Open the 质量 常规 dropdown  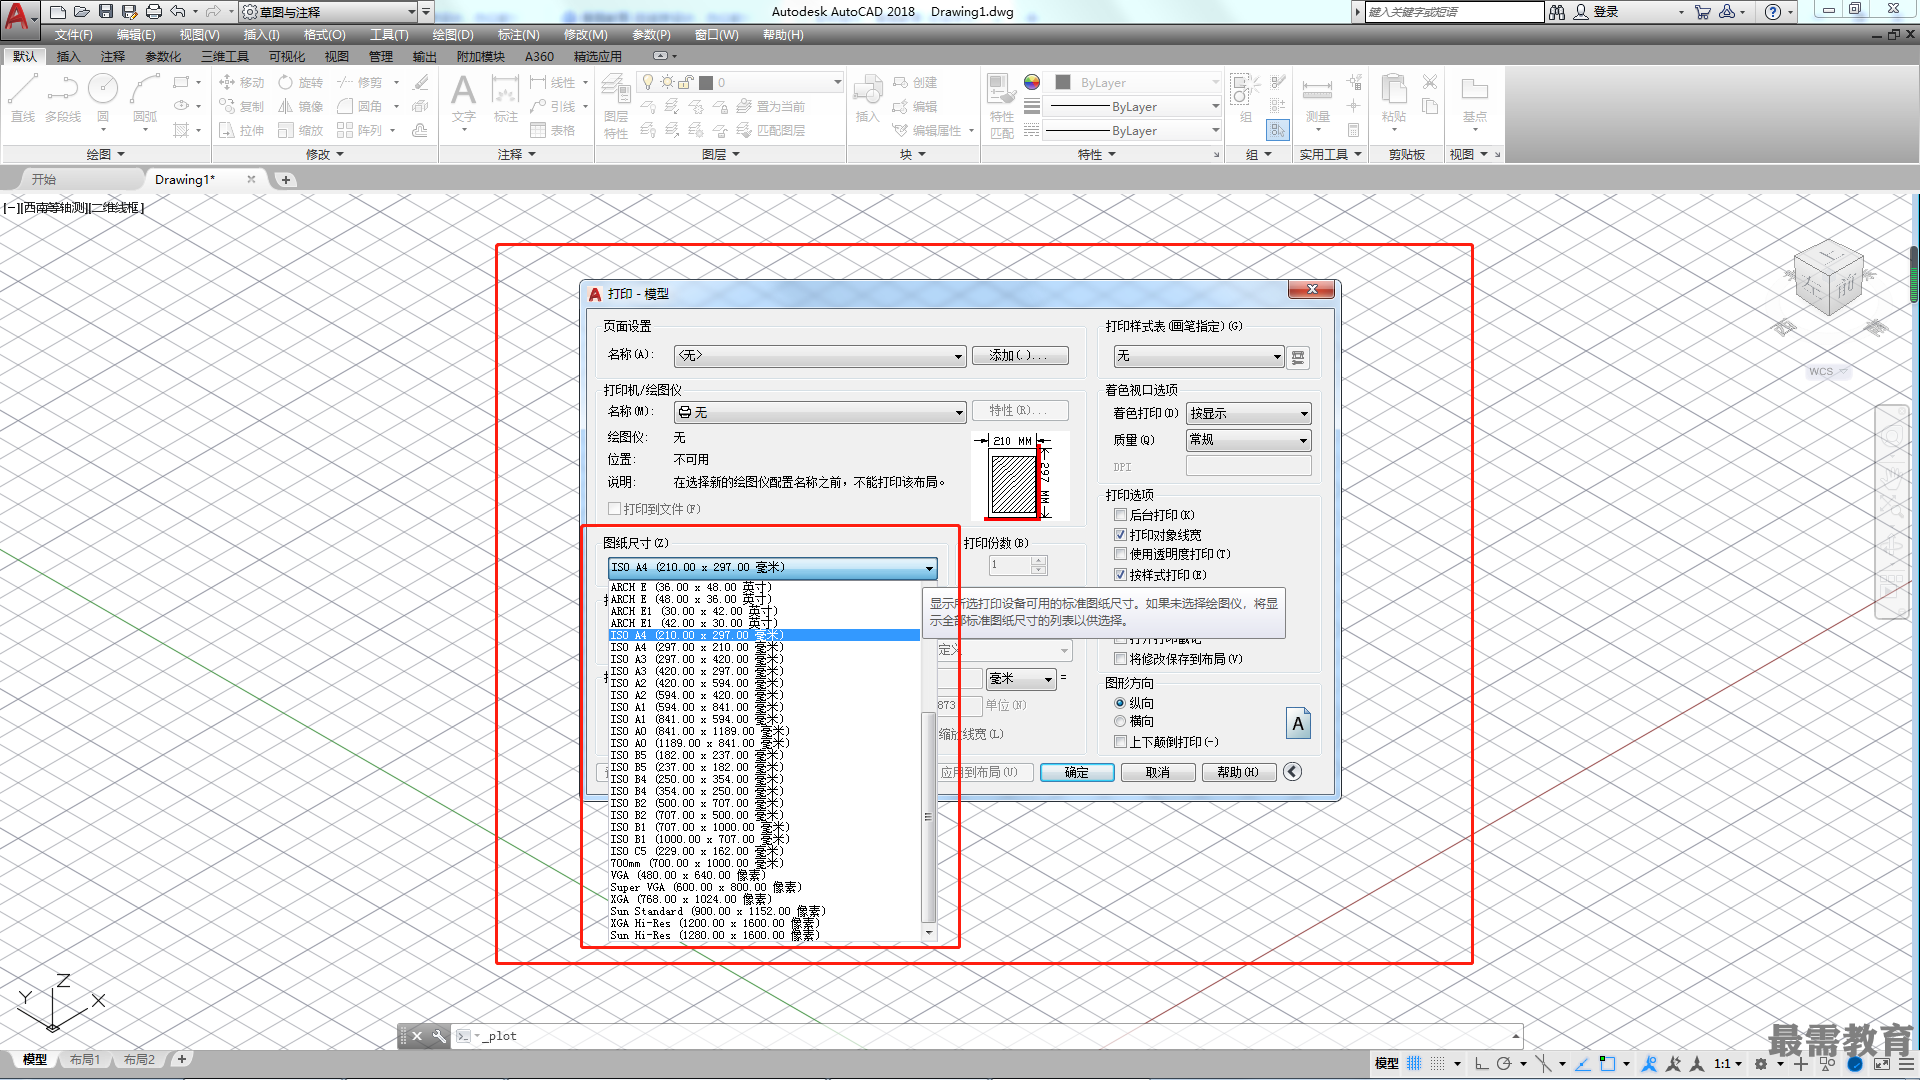[1248, 440]
